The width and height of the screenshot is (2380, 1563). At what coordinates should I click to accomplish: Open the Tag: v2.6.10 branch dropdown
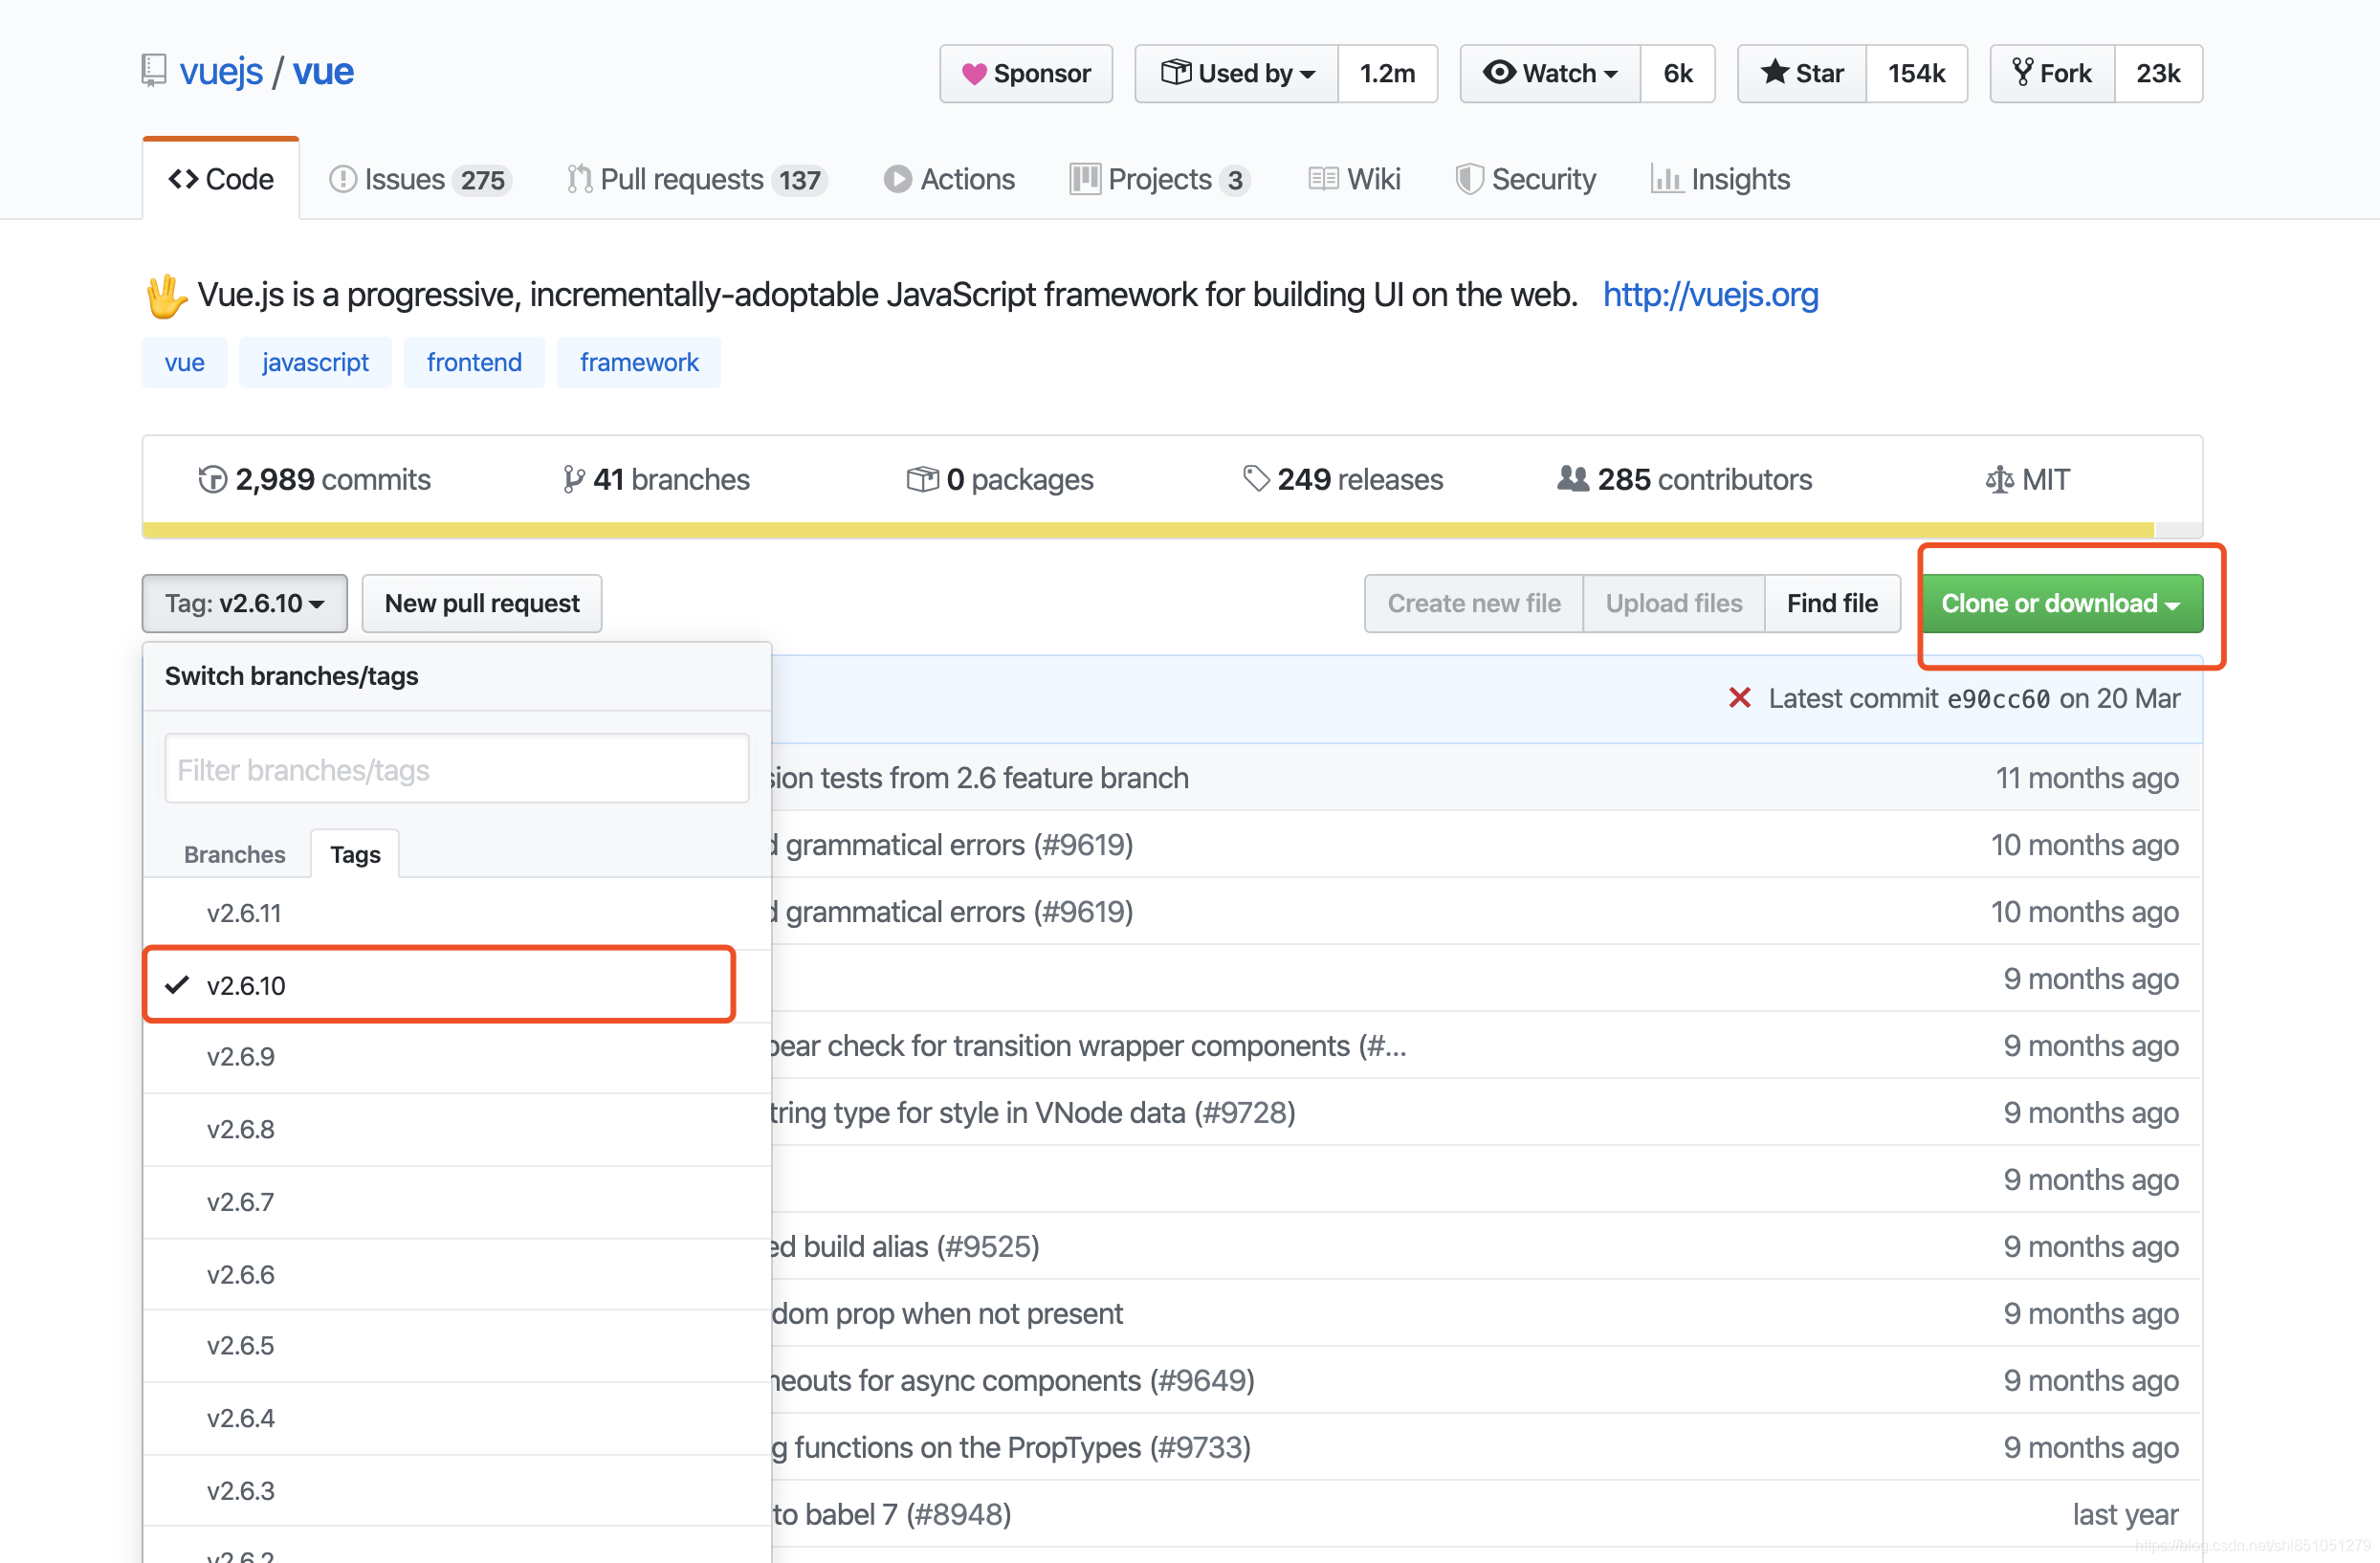click(245, 603)
